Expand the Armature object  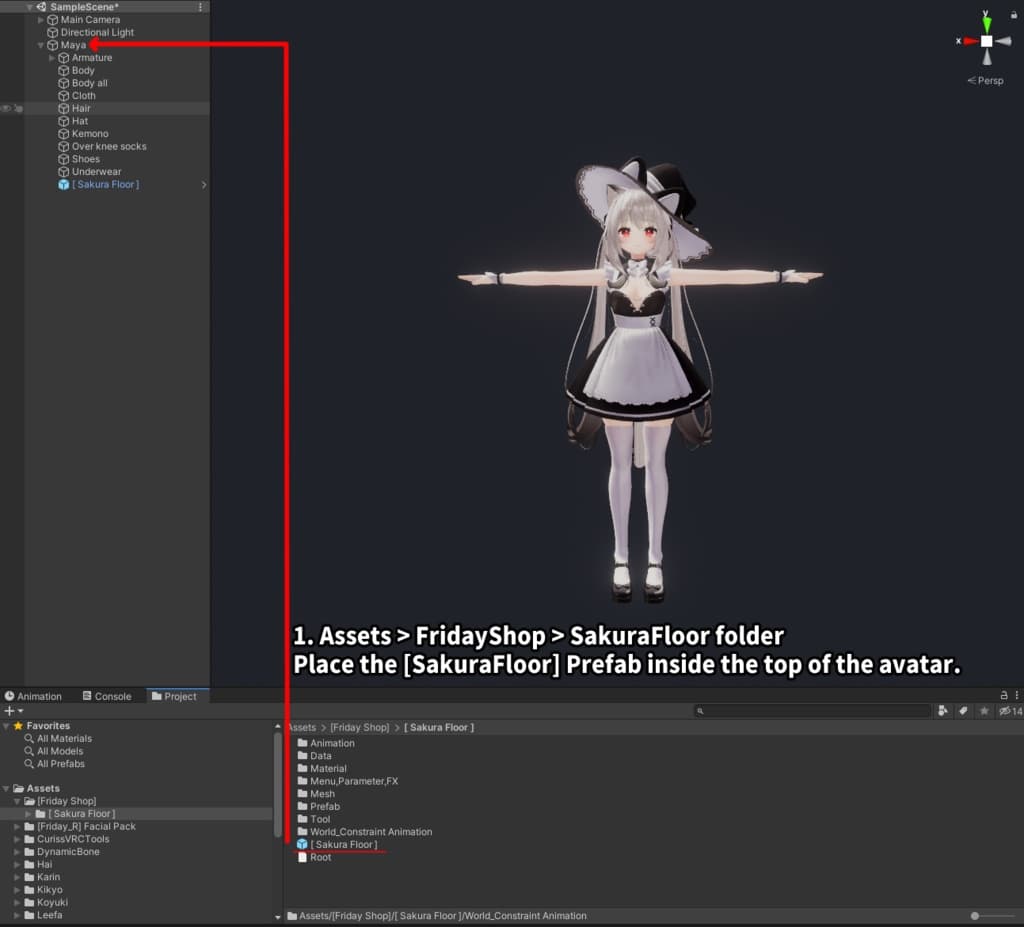tap(52, 57)
